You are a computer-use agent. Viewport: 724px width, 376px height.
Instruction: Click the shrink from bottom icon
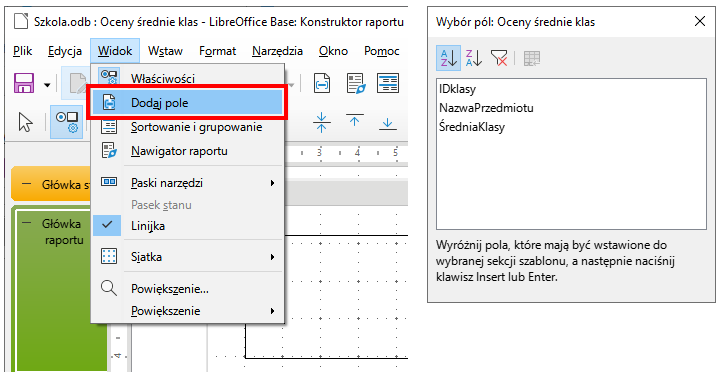(388, 123)
